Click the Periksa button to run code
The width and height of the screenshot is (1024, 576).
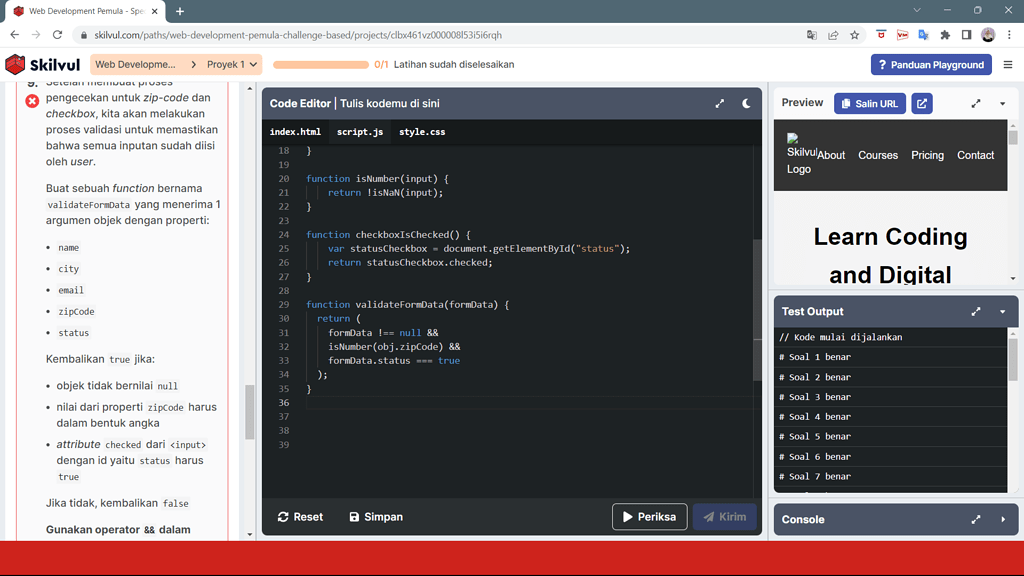coord(649,517)
